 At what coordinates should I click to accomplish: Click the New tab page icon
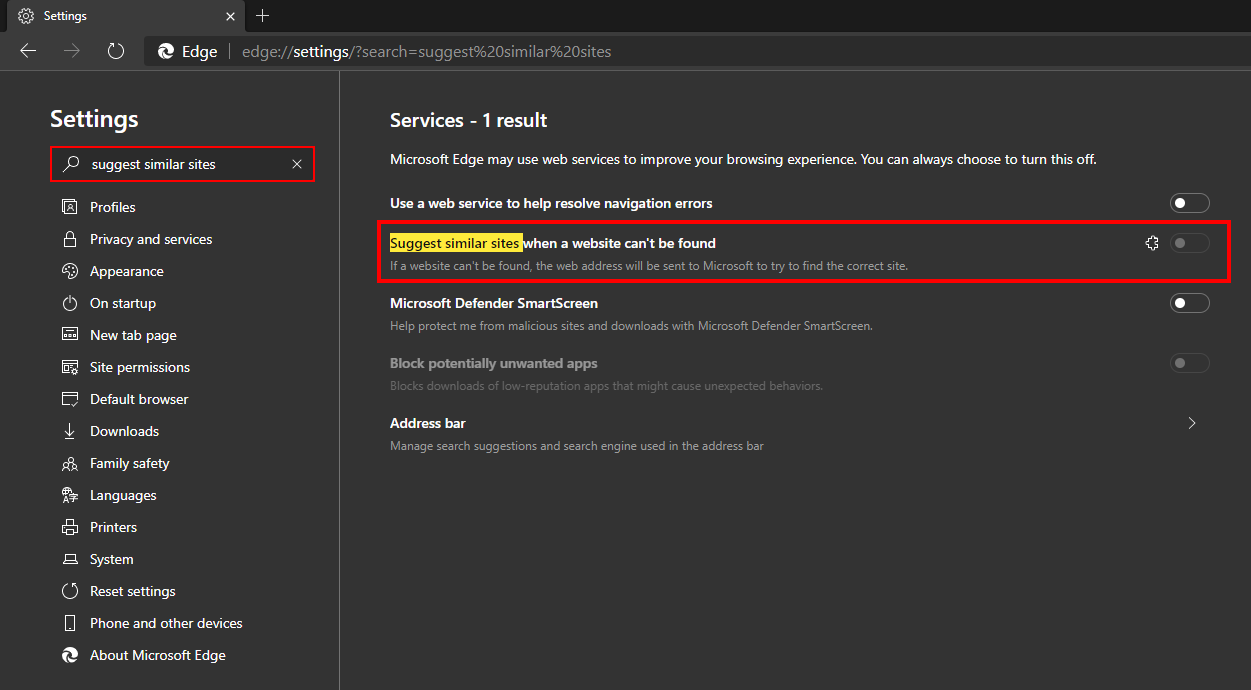tap(70, 335)
